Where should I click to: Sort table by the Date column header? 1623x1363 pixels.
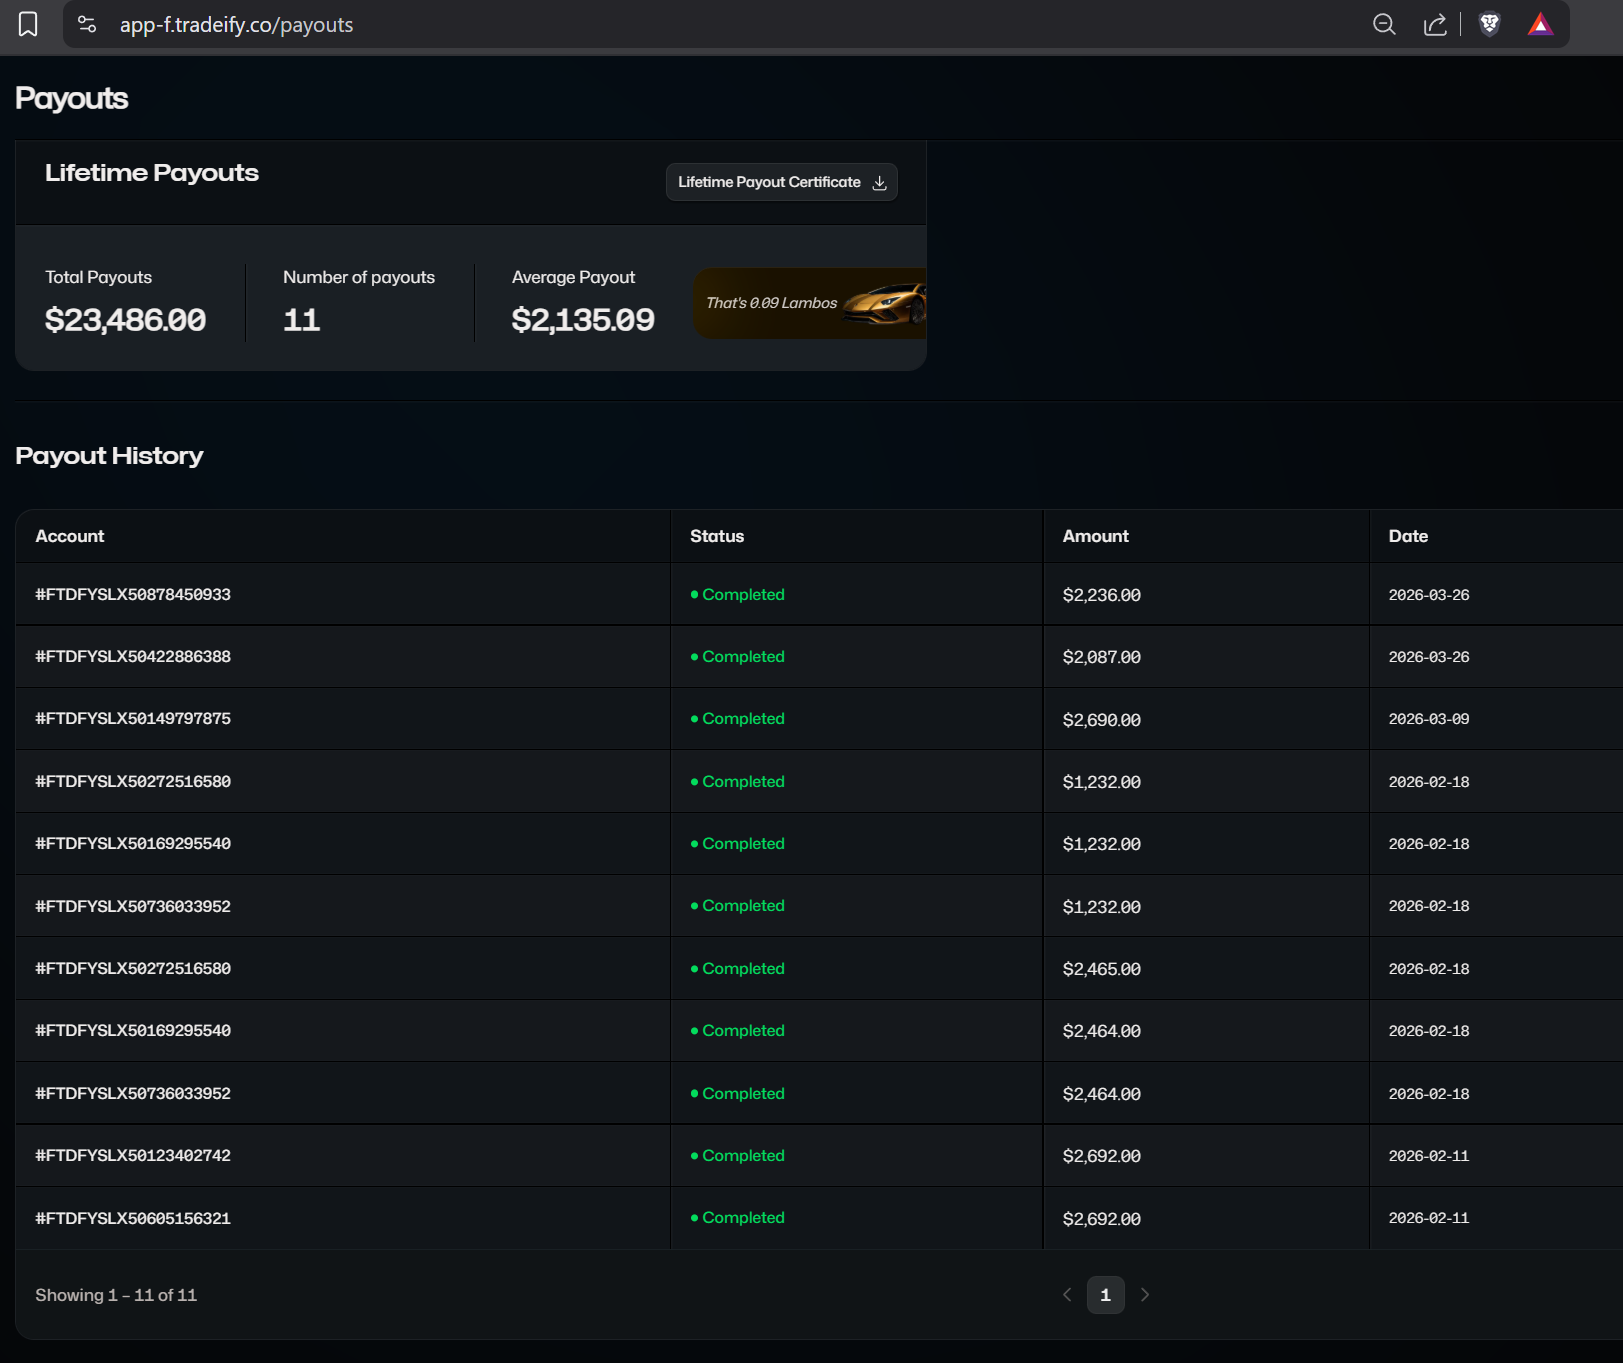pos(1407,536)
